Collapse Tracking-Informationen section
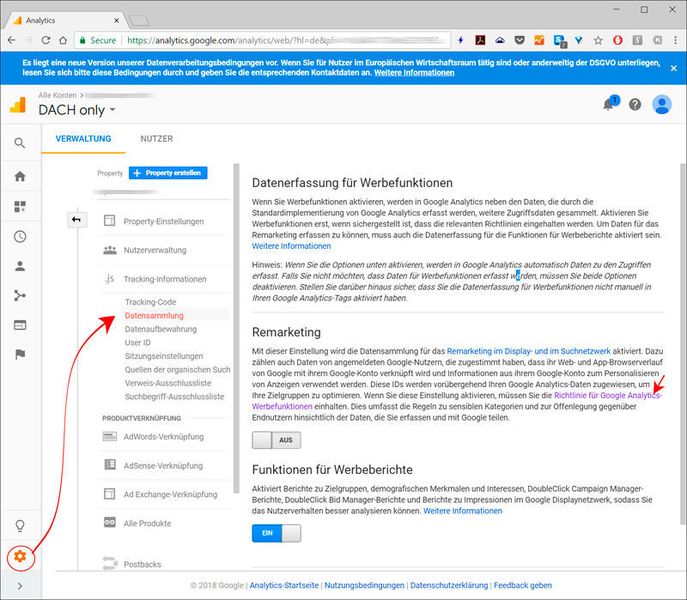The width and height of the screenshot is (687, 600). (x=163, y=279)
